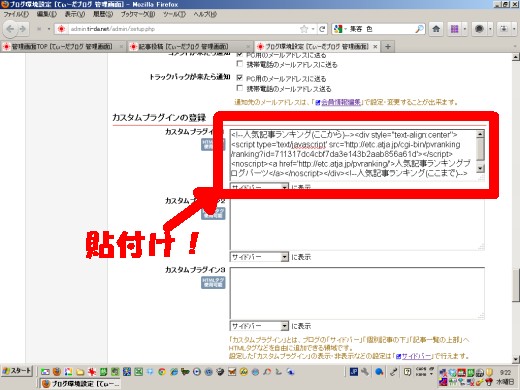This screenshot has height=390, width=520.
Task: Click HTML tag badge under Custom Plugin 3
Action: pyautogui.click(x=213, y=282)
